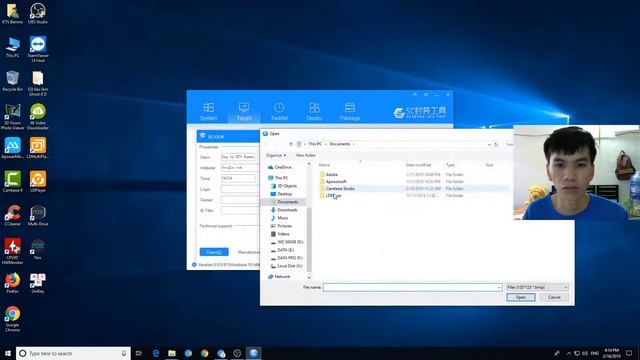Open Pictures in navigation pane
This screenshot has width=640, height=360.
[x=284, y=226]
